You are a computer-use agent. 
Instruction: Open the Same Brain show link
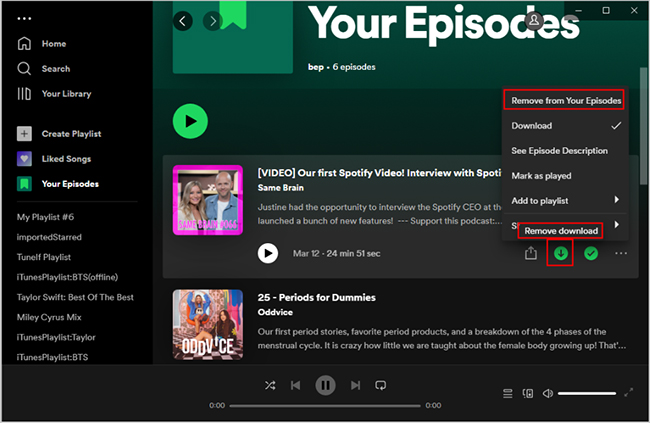point(281,188)
